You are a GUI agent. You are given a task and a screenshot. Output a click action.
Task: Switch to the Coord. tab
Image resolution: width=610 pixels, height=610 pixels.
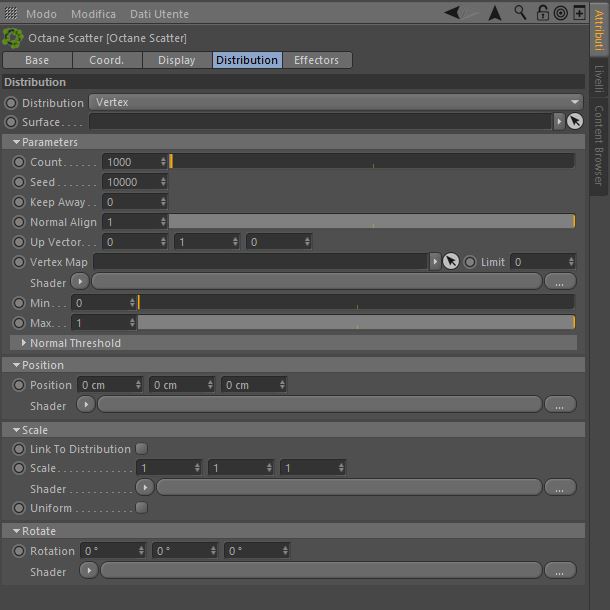point(107,60)
